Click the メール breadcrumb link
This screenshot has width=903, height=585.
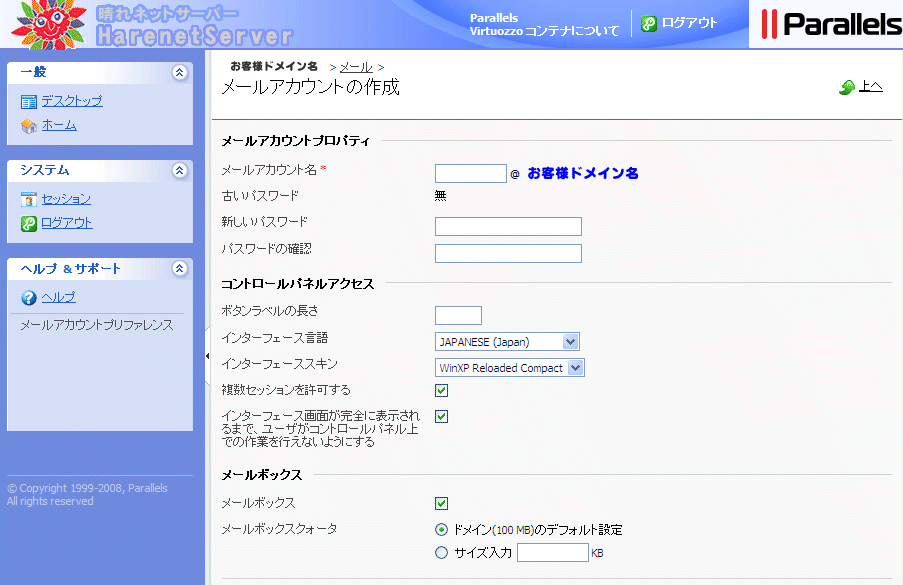[x=356, y=67]
